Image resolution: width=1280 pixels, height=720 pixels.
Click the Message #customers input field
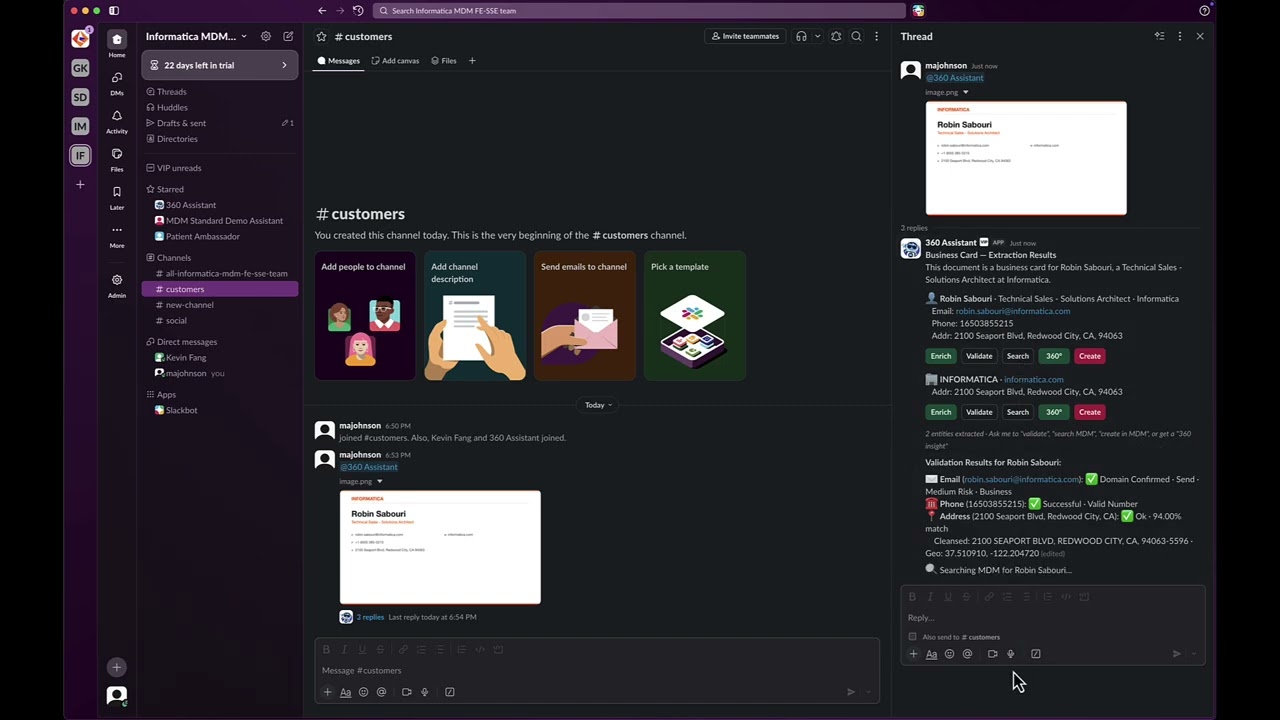click(596, 670)
